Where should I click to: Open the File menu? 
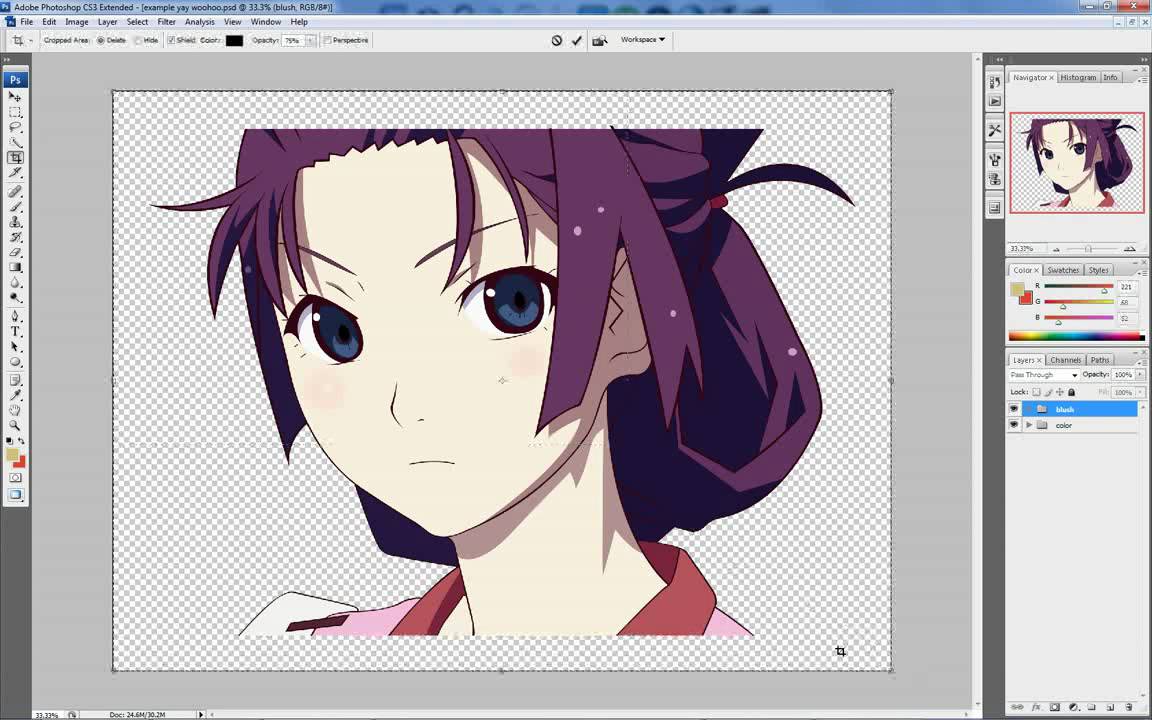(26, 22)
